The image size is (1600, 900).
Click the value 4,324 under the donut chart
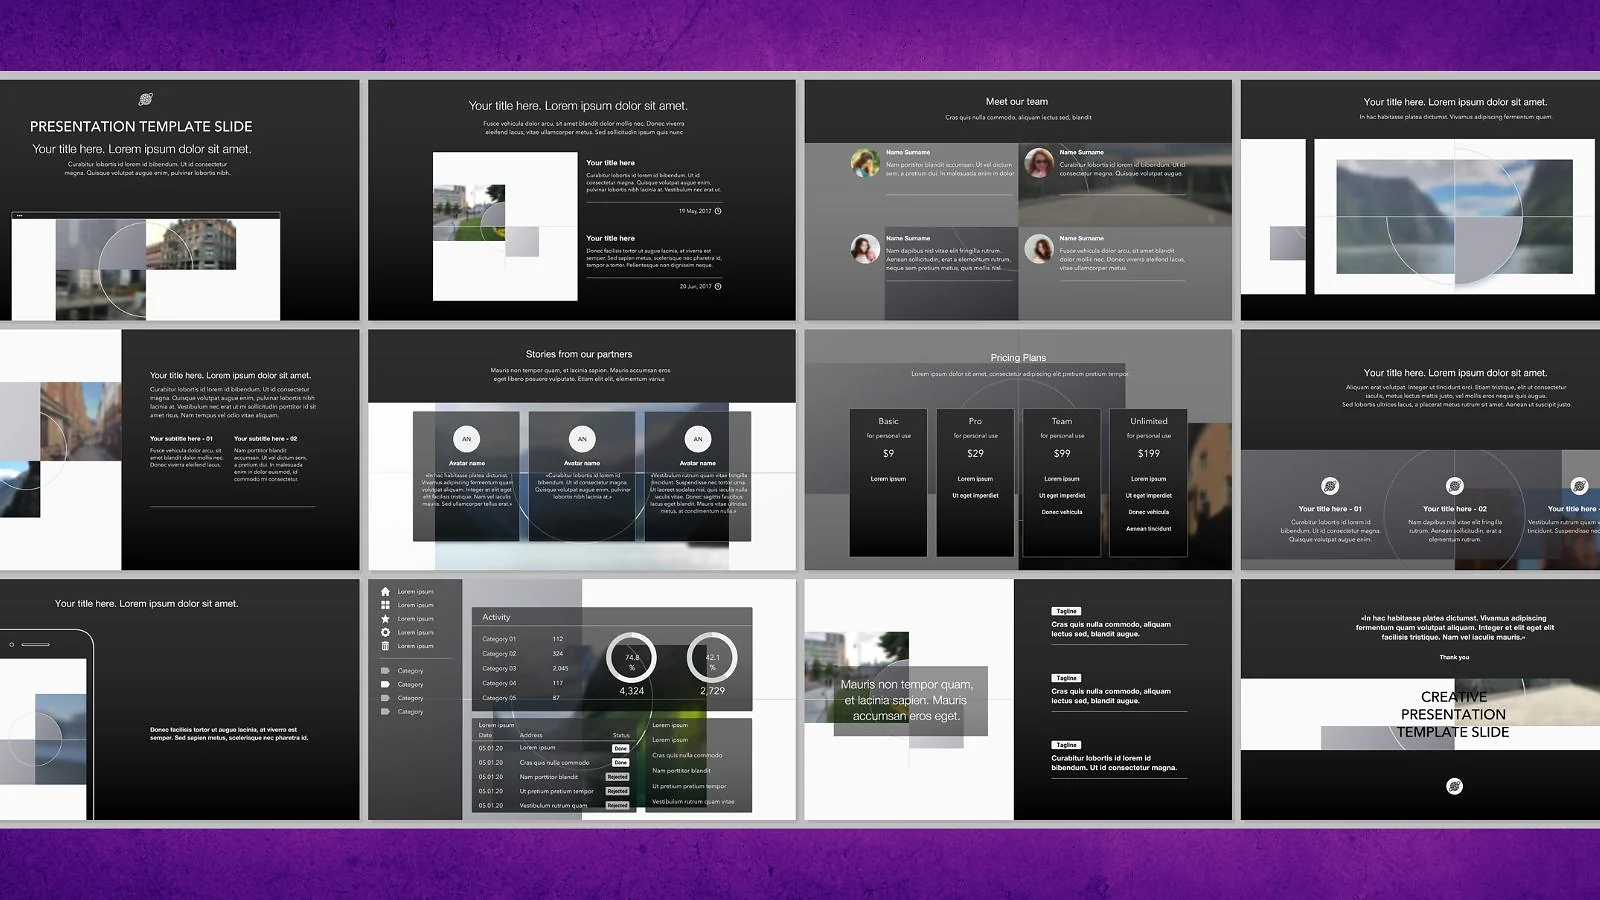[x=632, y=691]
